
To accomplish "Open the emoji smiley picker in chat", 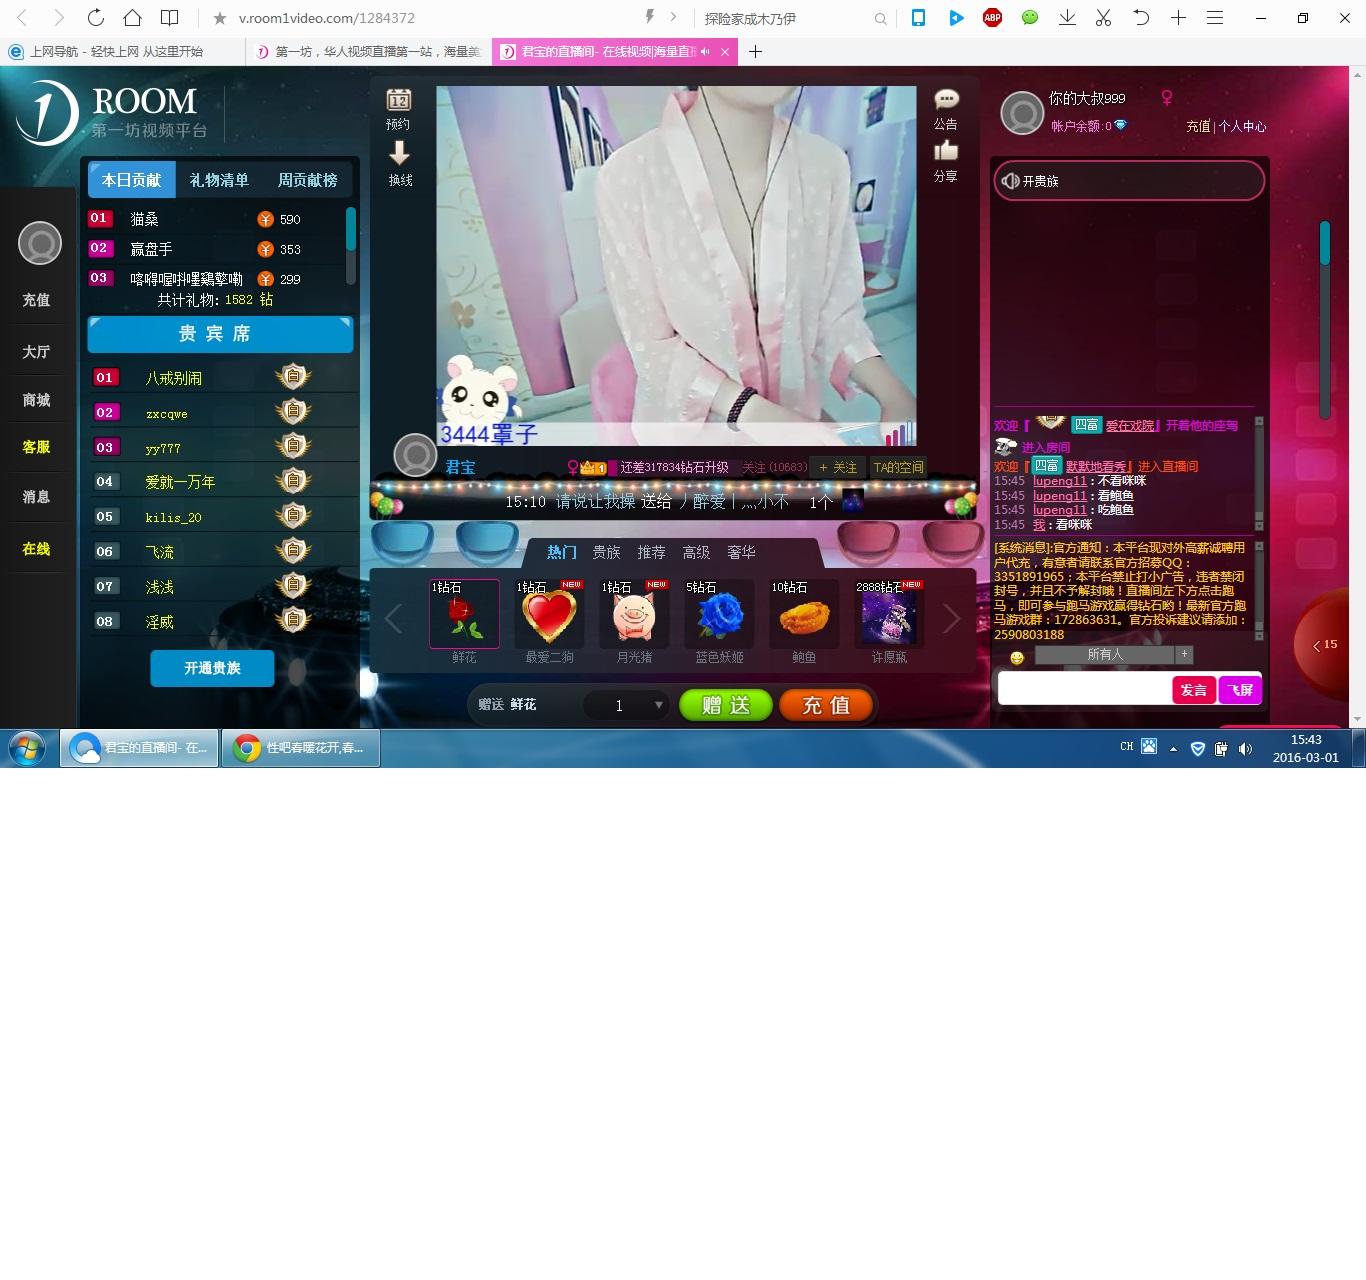I will (x=1017, y=657).
